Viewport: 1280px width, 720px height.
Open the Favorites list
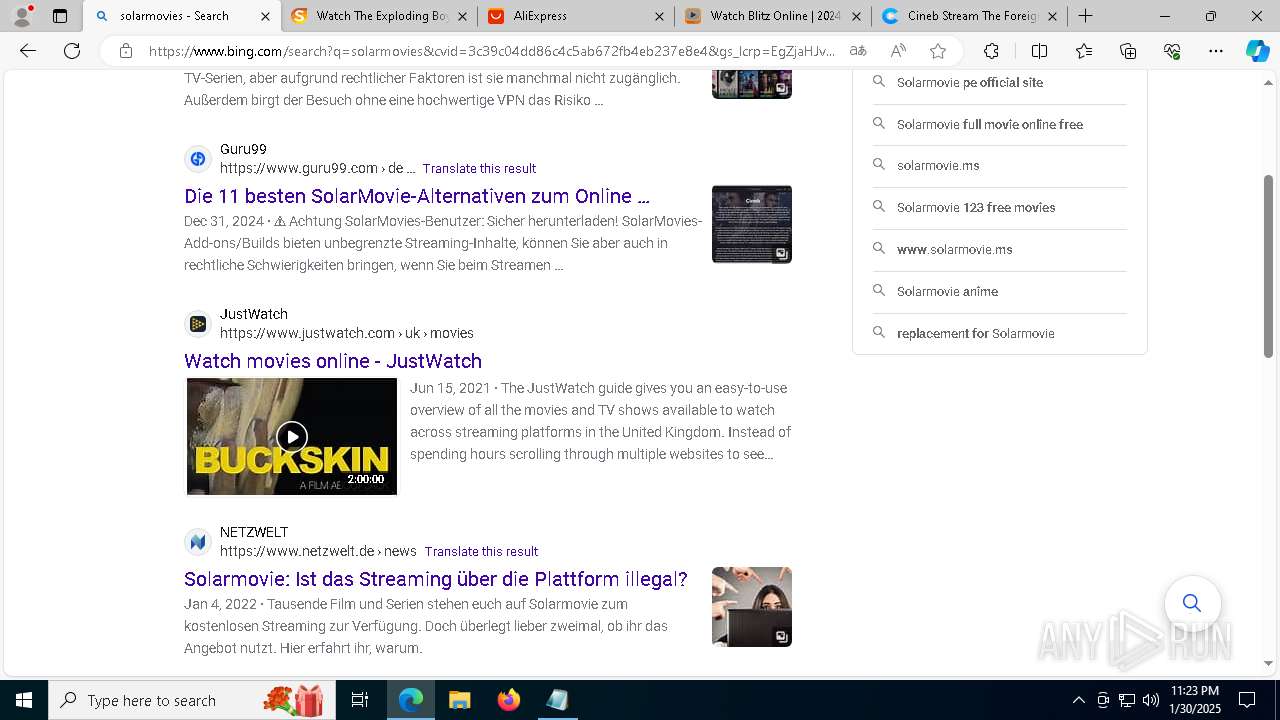click(1084, 51)
